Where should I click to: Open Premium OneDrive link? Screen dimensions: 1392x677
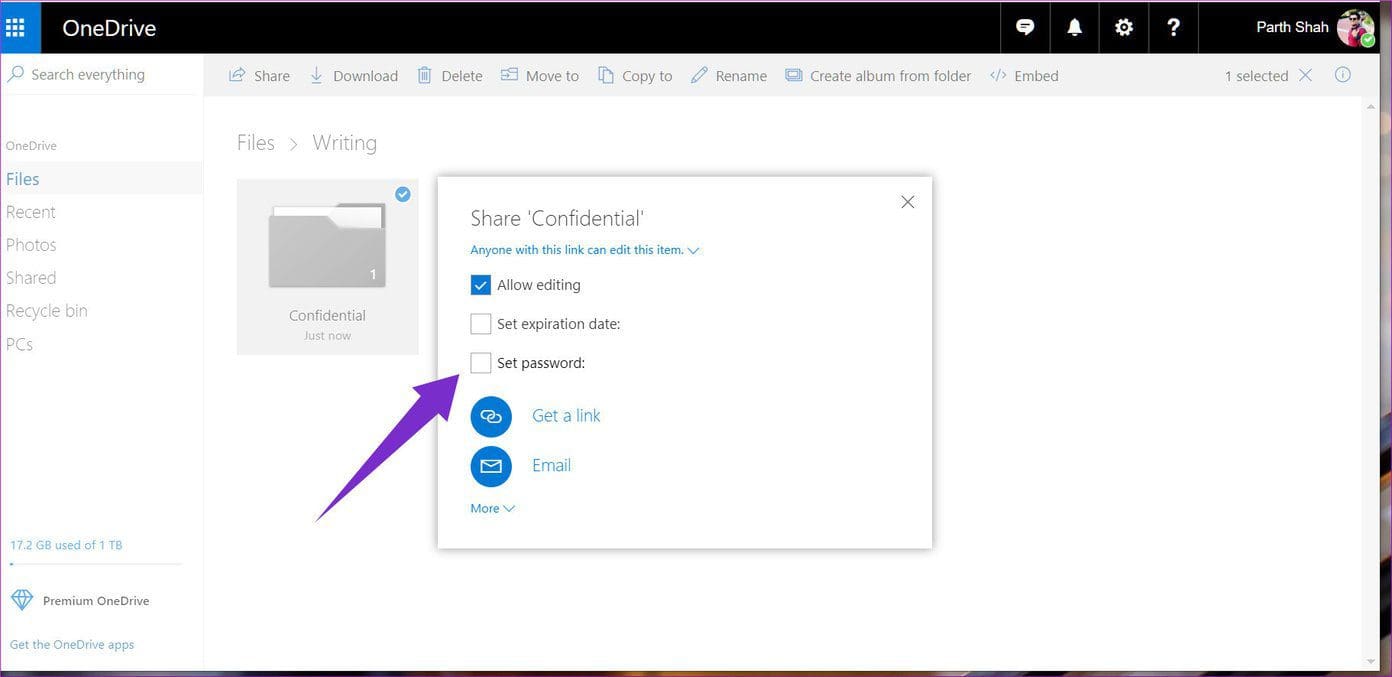[x=96, y=601]
